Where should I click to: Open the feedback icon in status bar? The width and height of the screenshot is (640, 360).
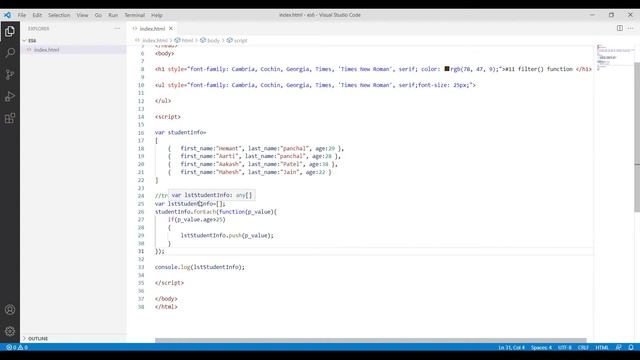pyautogui.click(x=618, y=347)
